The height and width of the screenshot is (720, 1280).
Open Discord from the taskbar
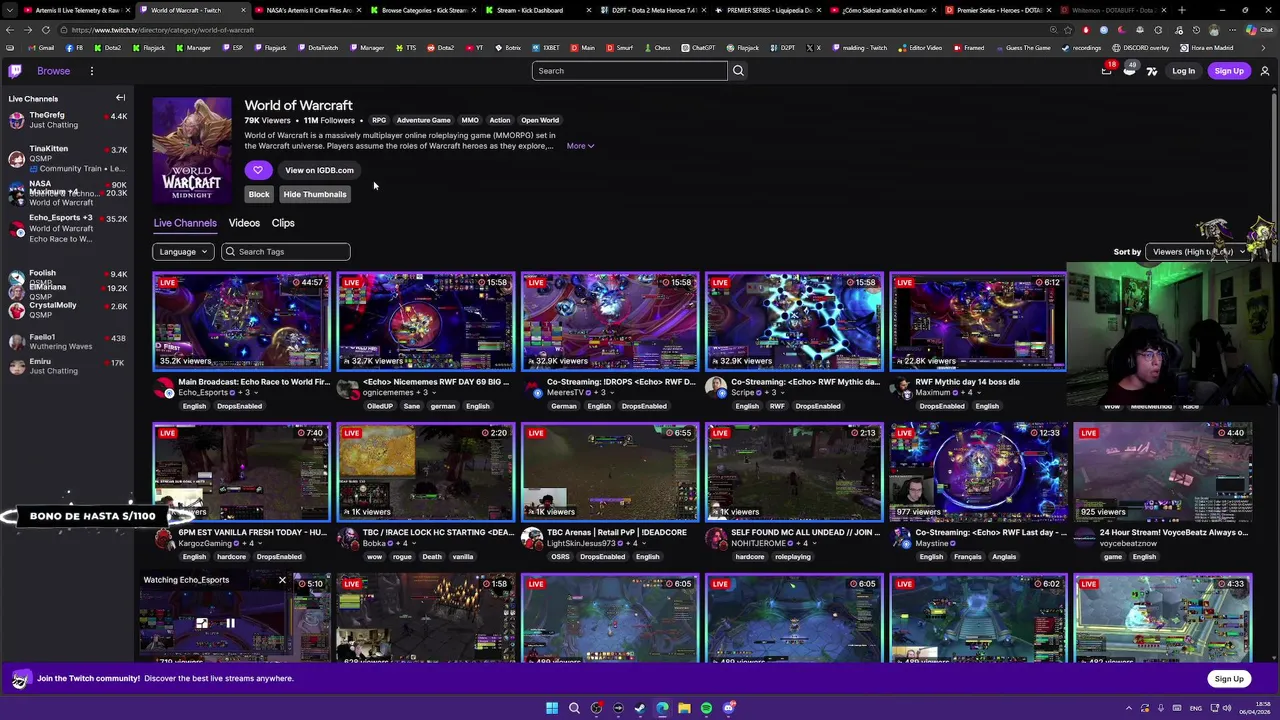click(x=728, y=708)
